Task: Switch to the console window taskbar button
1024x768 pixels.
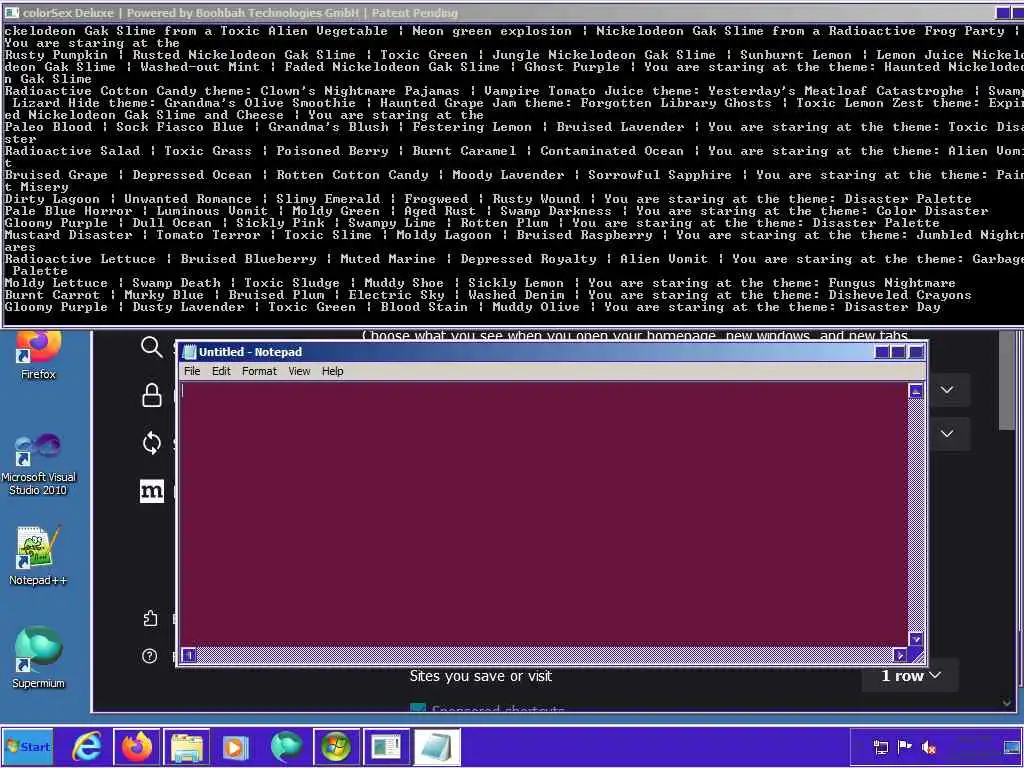Action: click(x=386, y=747)
